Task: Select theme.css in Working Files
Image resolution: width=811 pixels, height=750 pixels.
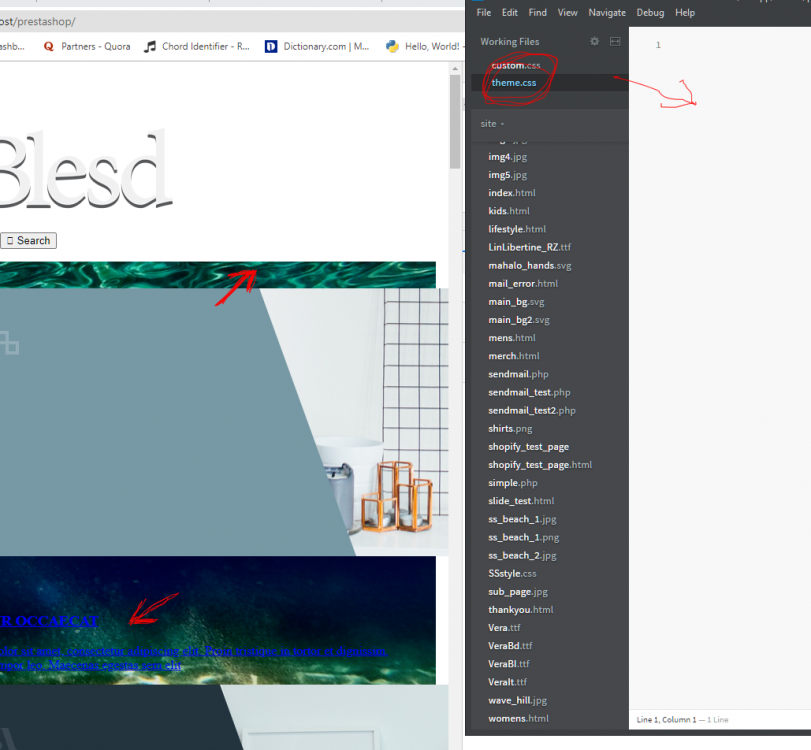Action: 514,82
